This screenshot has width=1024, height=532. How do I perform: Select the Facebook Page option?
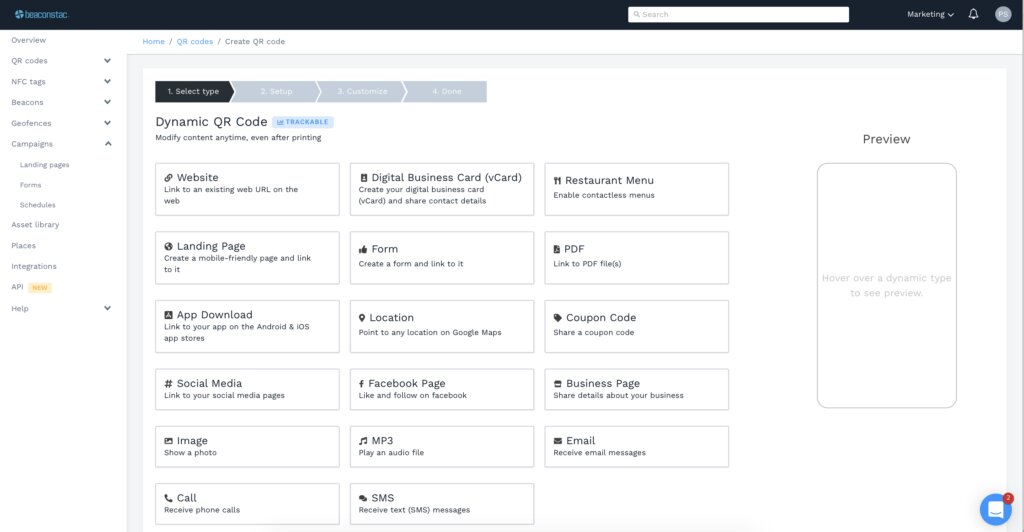tap(441, 389)
